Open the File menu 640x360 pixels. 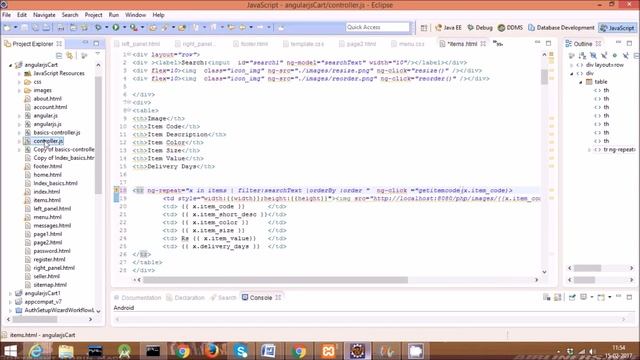(x=7, y=15)
